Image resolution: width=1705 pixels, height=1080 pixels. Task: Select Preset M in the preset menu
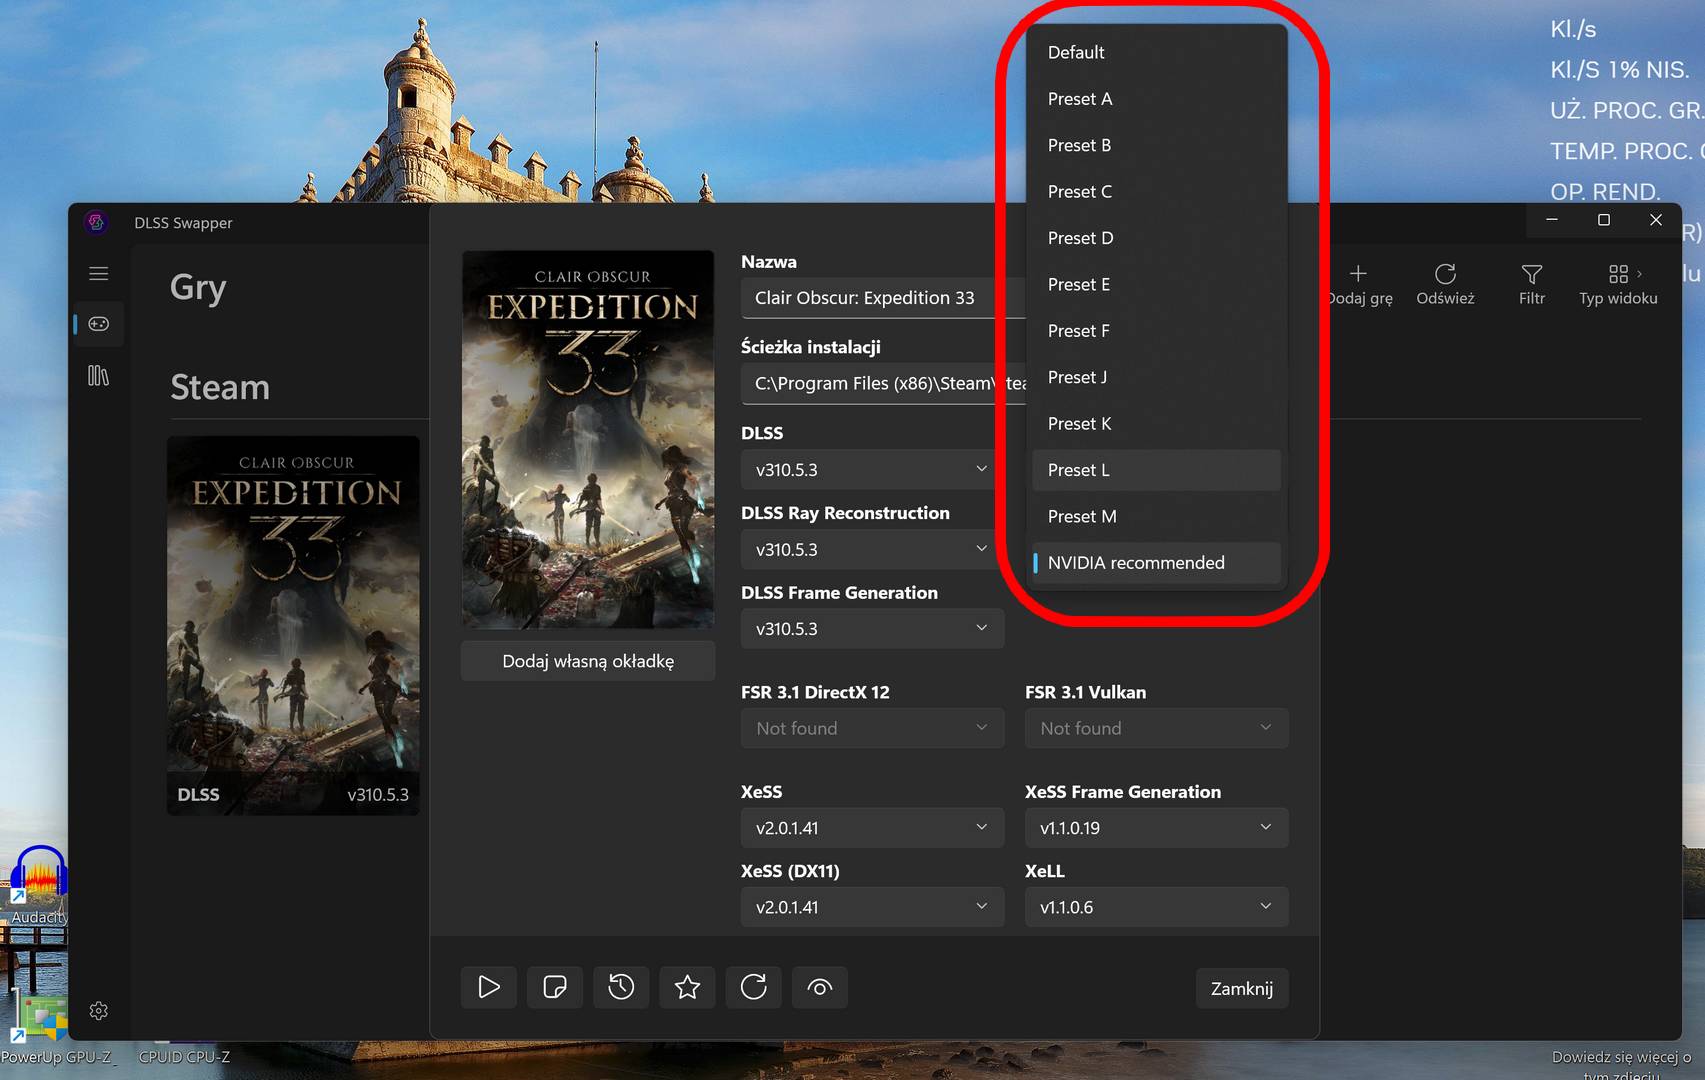click(x=1155, y=517)
